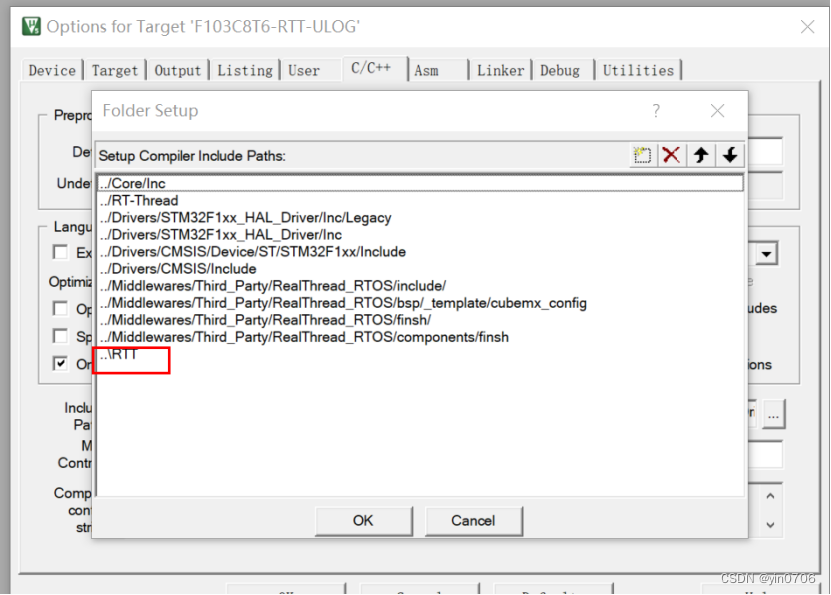831x595 pixels.
Task: Toggle the checkbox labeled 'Sp'
Action: (x=61, y=336)
